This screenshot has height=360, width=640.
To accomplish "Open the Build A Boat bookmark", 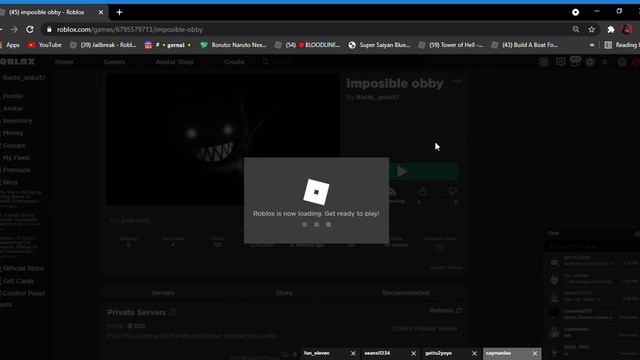I will (524, 45).
